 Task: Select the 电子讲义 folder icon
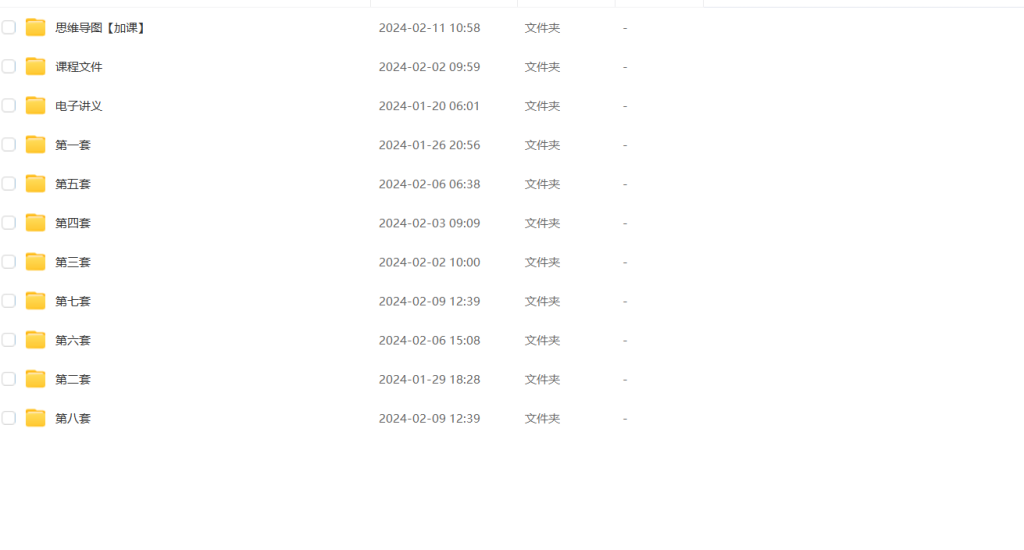tap(35, 106)
